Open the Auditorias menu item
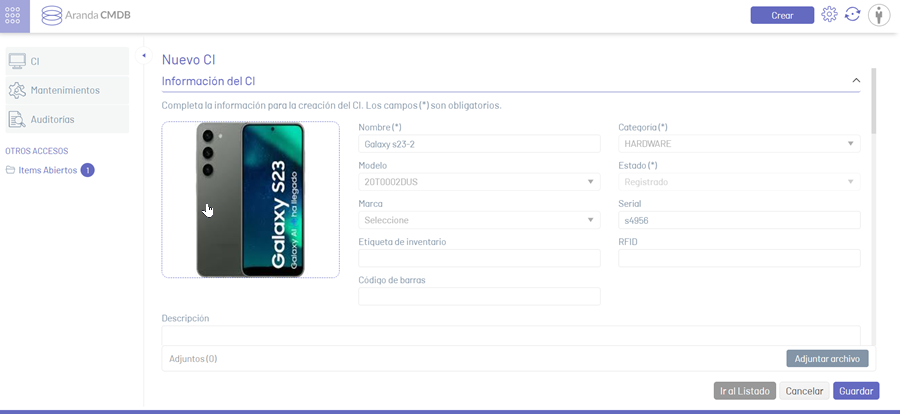 point(67,119)
